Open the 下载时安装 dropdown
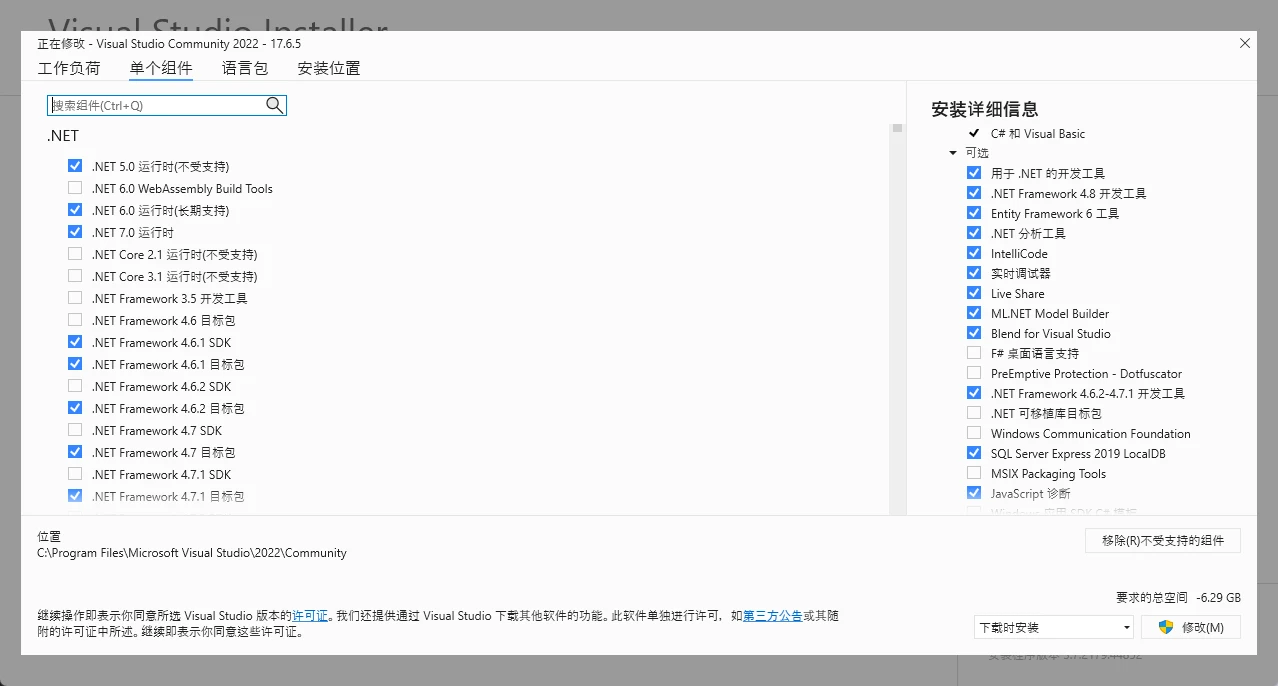Viewport: 1278px width, 686px height. tap(1054, 627)
